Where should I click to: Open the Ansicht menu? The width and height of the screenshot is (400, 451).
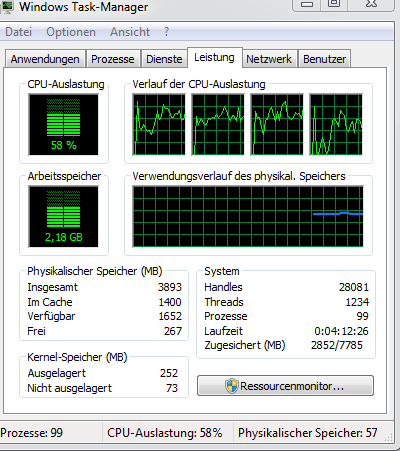130,32
